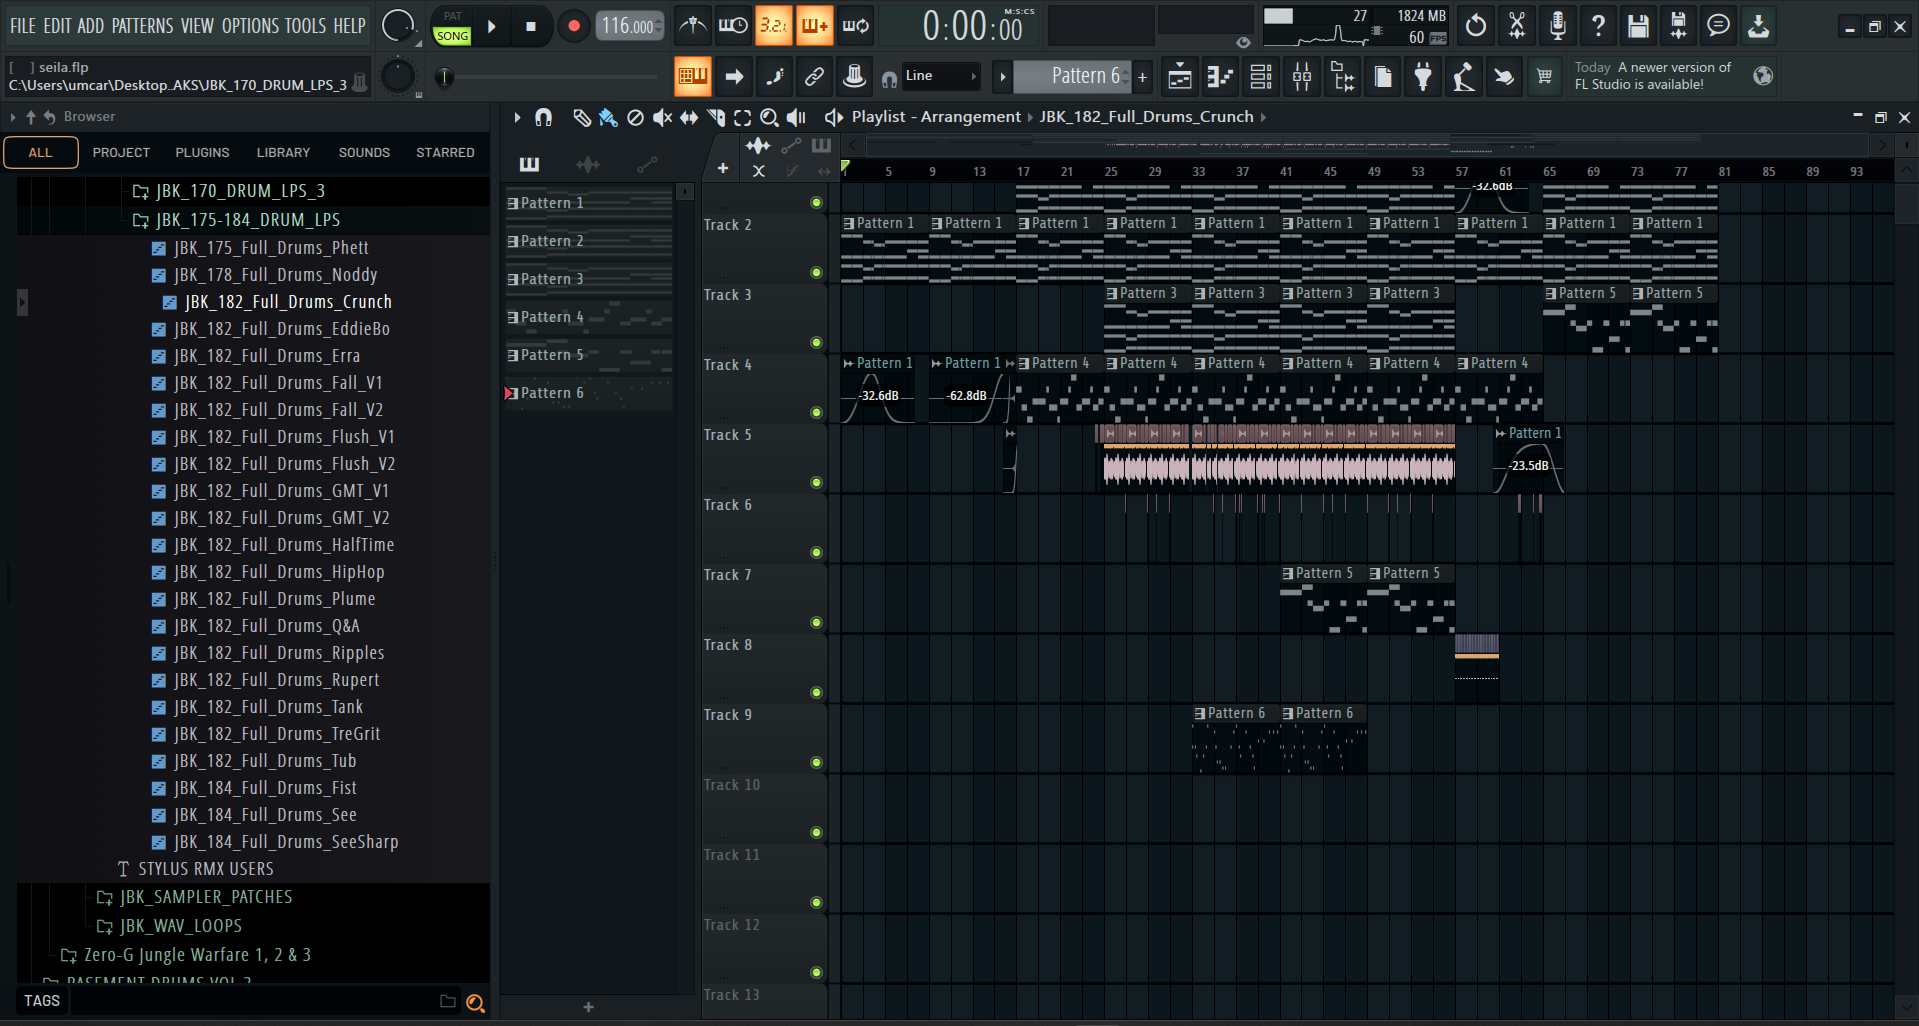Click the Record button
Viewport: 1919px width, 1026px height.
573,27
